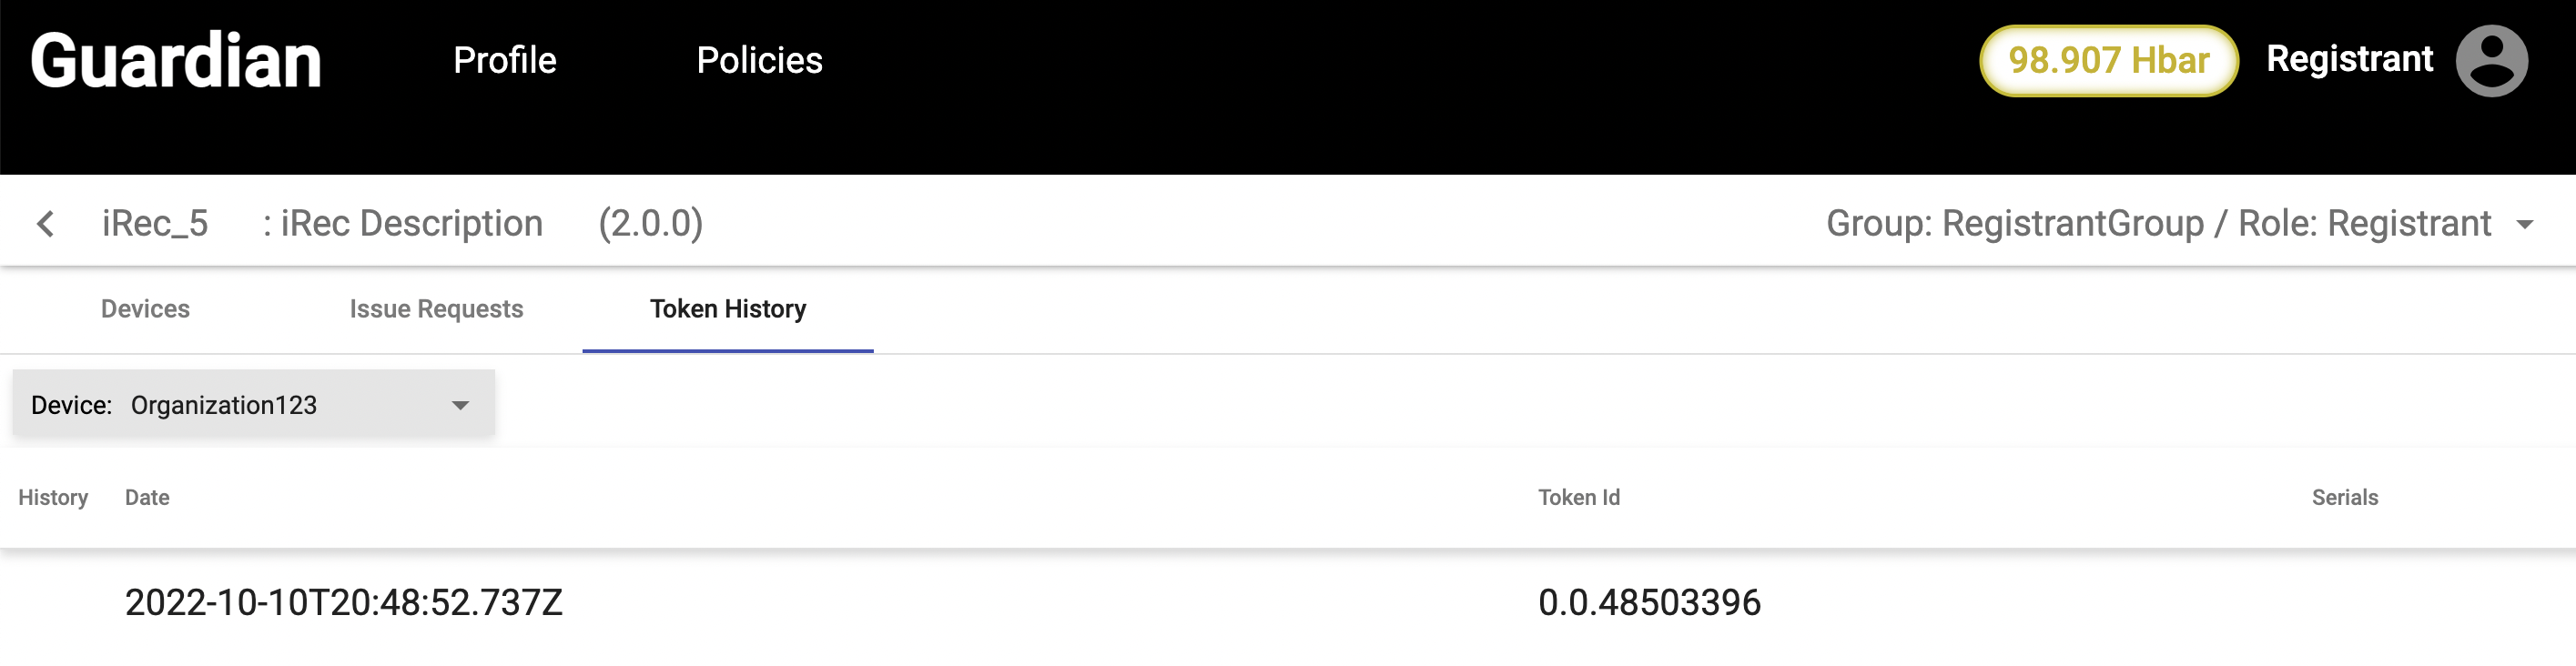
Task: Click the Registrant username label
Action: pos(2349,59)
